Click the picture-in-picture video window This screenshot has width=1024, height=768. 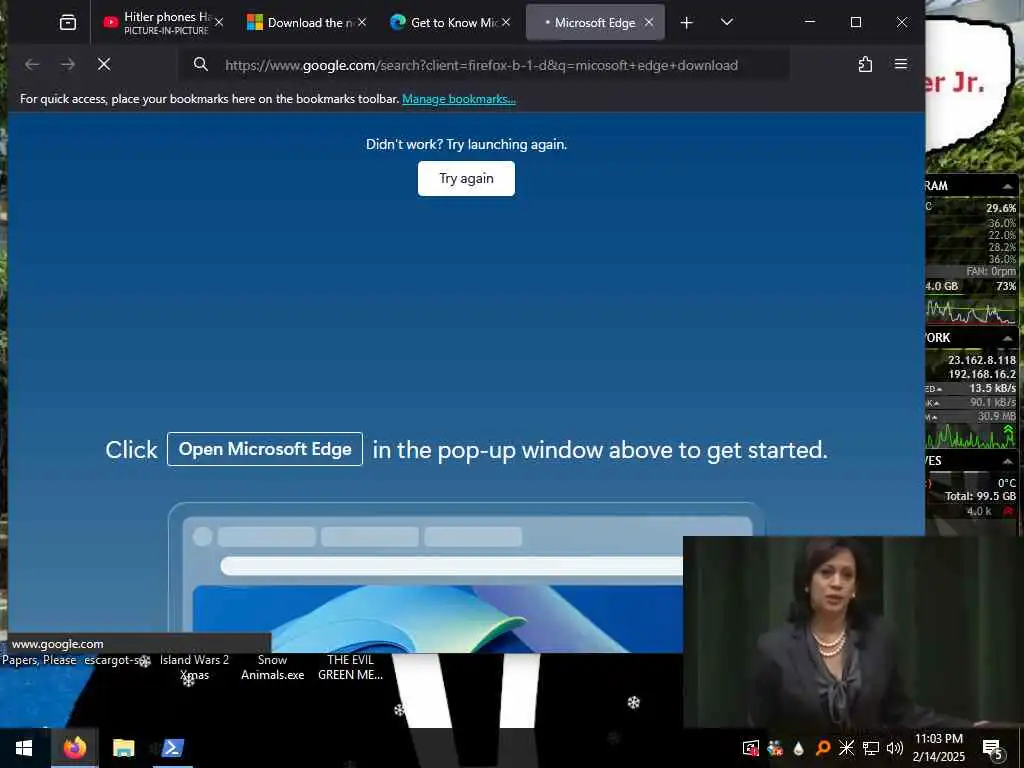point(853,632)
